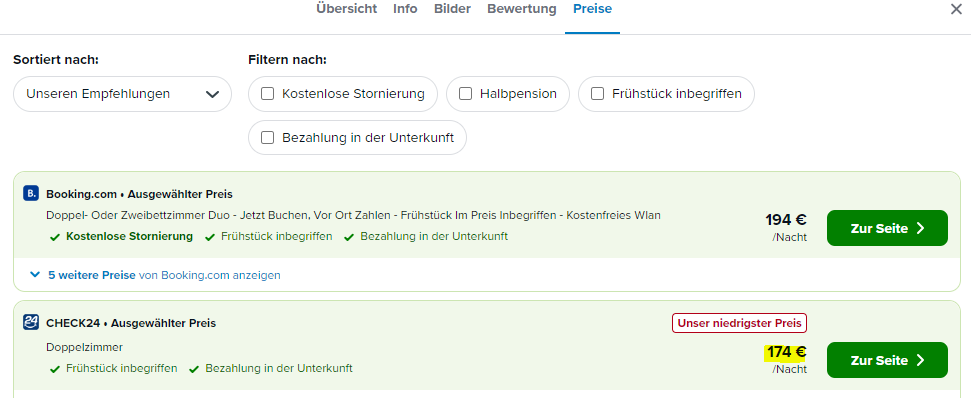Click the chevron beside 5 weitere Preise
971x398 pixels.
tap(35, 275)
